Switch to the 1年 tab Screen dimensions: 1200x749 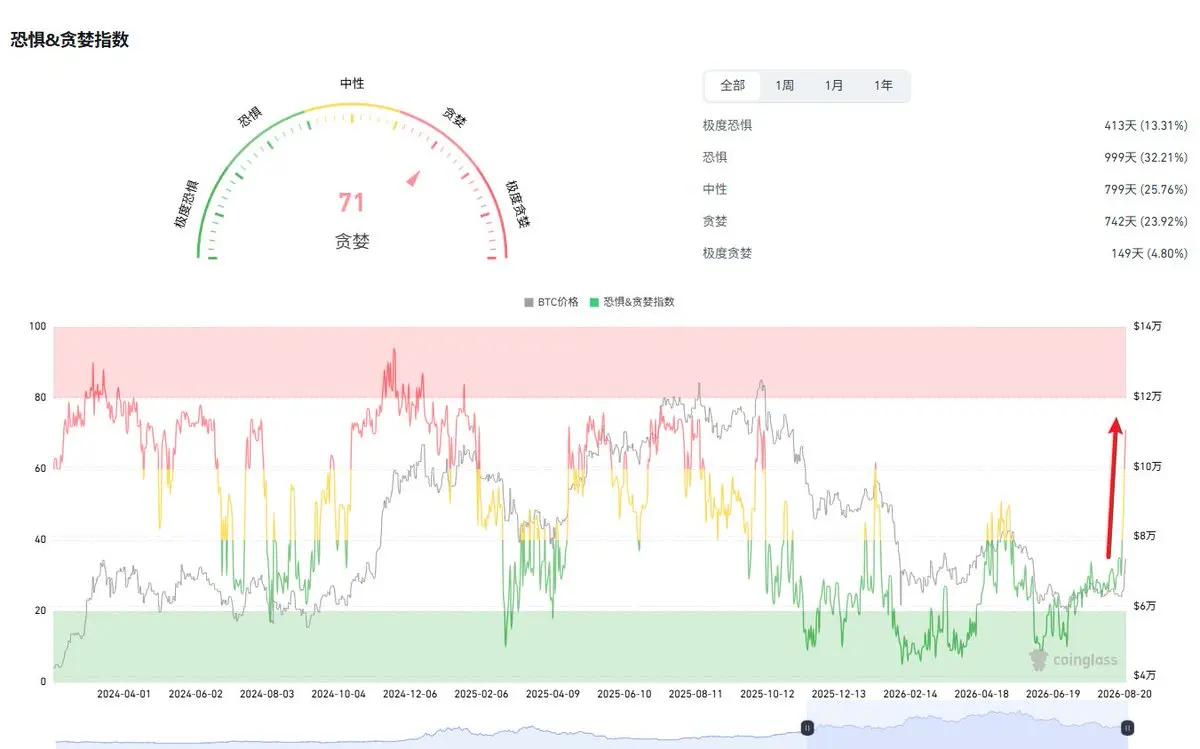(883, 86)
